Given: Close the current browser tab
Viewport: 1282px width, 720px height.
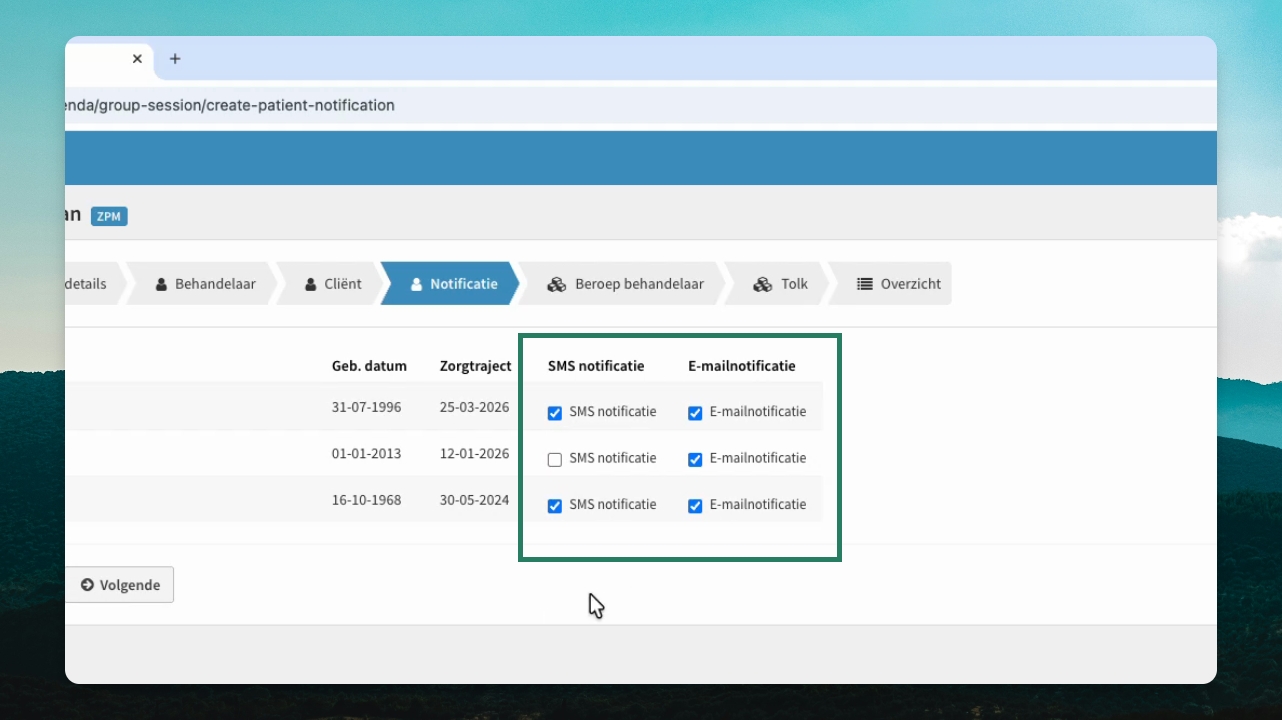Looking at the screenshot, I should (x=137, y=59).
